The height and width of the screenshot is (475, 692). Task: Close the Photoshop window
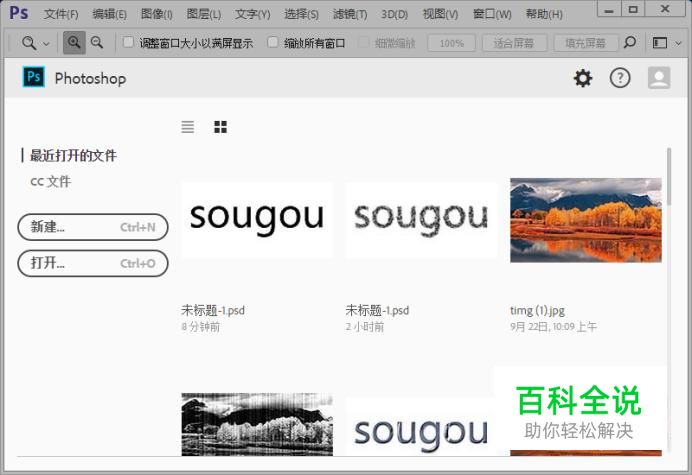(x=665, y=9)
